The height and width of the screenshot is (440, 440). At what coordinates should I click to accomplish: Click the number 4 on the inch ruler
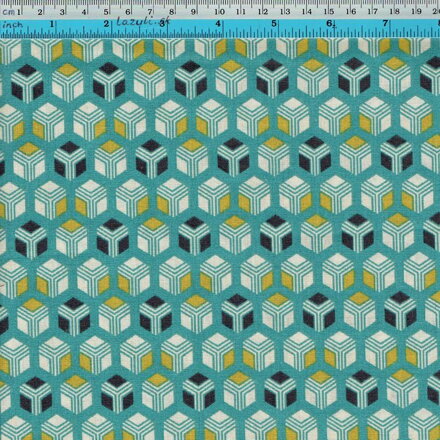(218, 24)
